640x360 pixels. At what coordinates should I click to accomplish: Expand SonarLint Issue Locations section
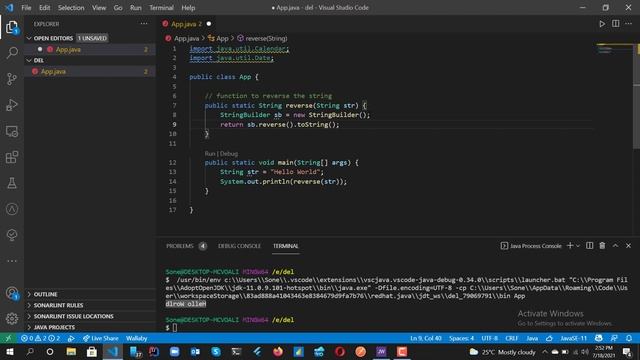point(73,316)
